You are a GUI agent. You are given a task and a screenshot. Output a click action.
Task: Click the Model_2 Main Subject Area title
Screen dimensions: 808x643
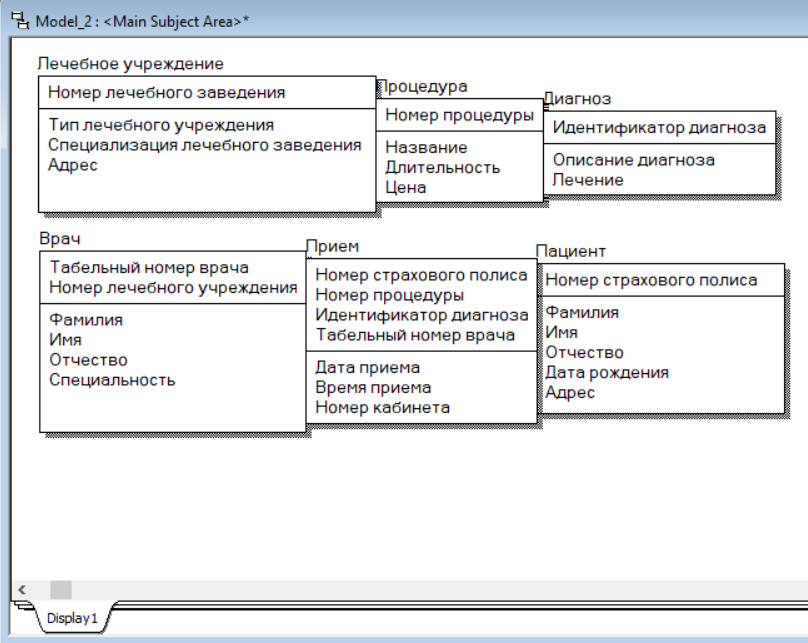[x=142, y=22]
